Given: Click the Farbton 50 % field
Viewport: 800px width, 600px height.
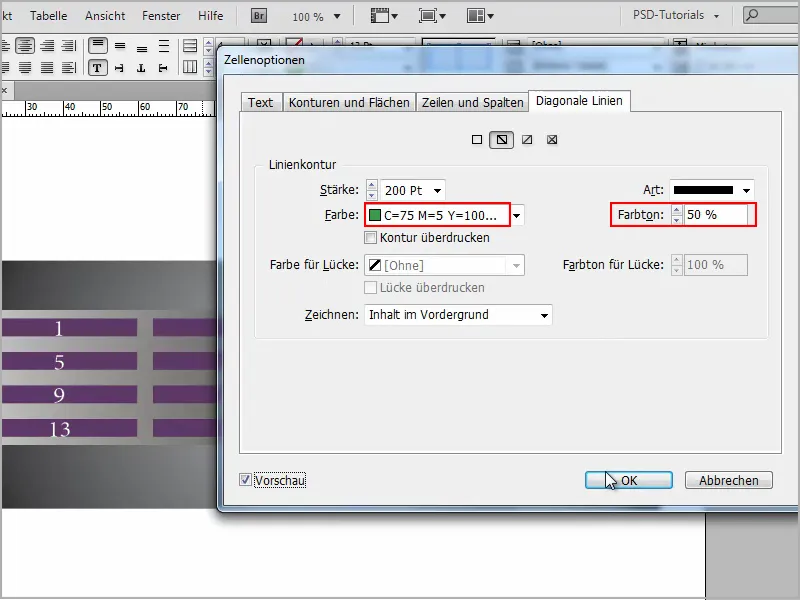Looking at the screenshot, I should (x=715, y=215).
